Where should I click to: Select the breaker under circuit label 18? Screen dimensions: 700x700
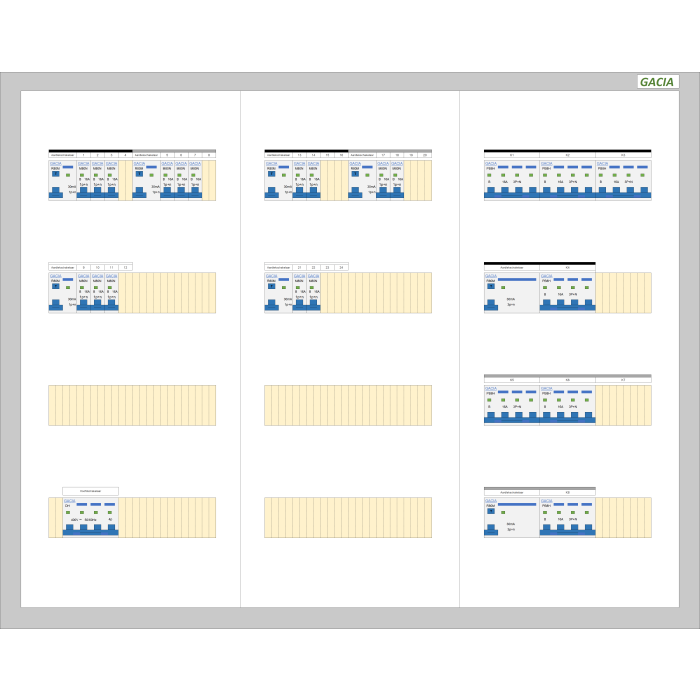coord(398,180)
